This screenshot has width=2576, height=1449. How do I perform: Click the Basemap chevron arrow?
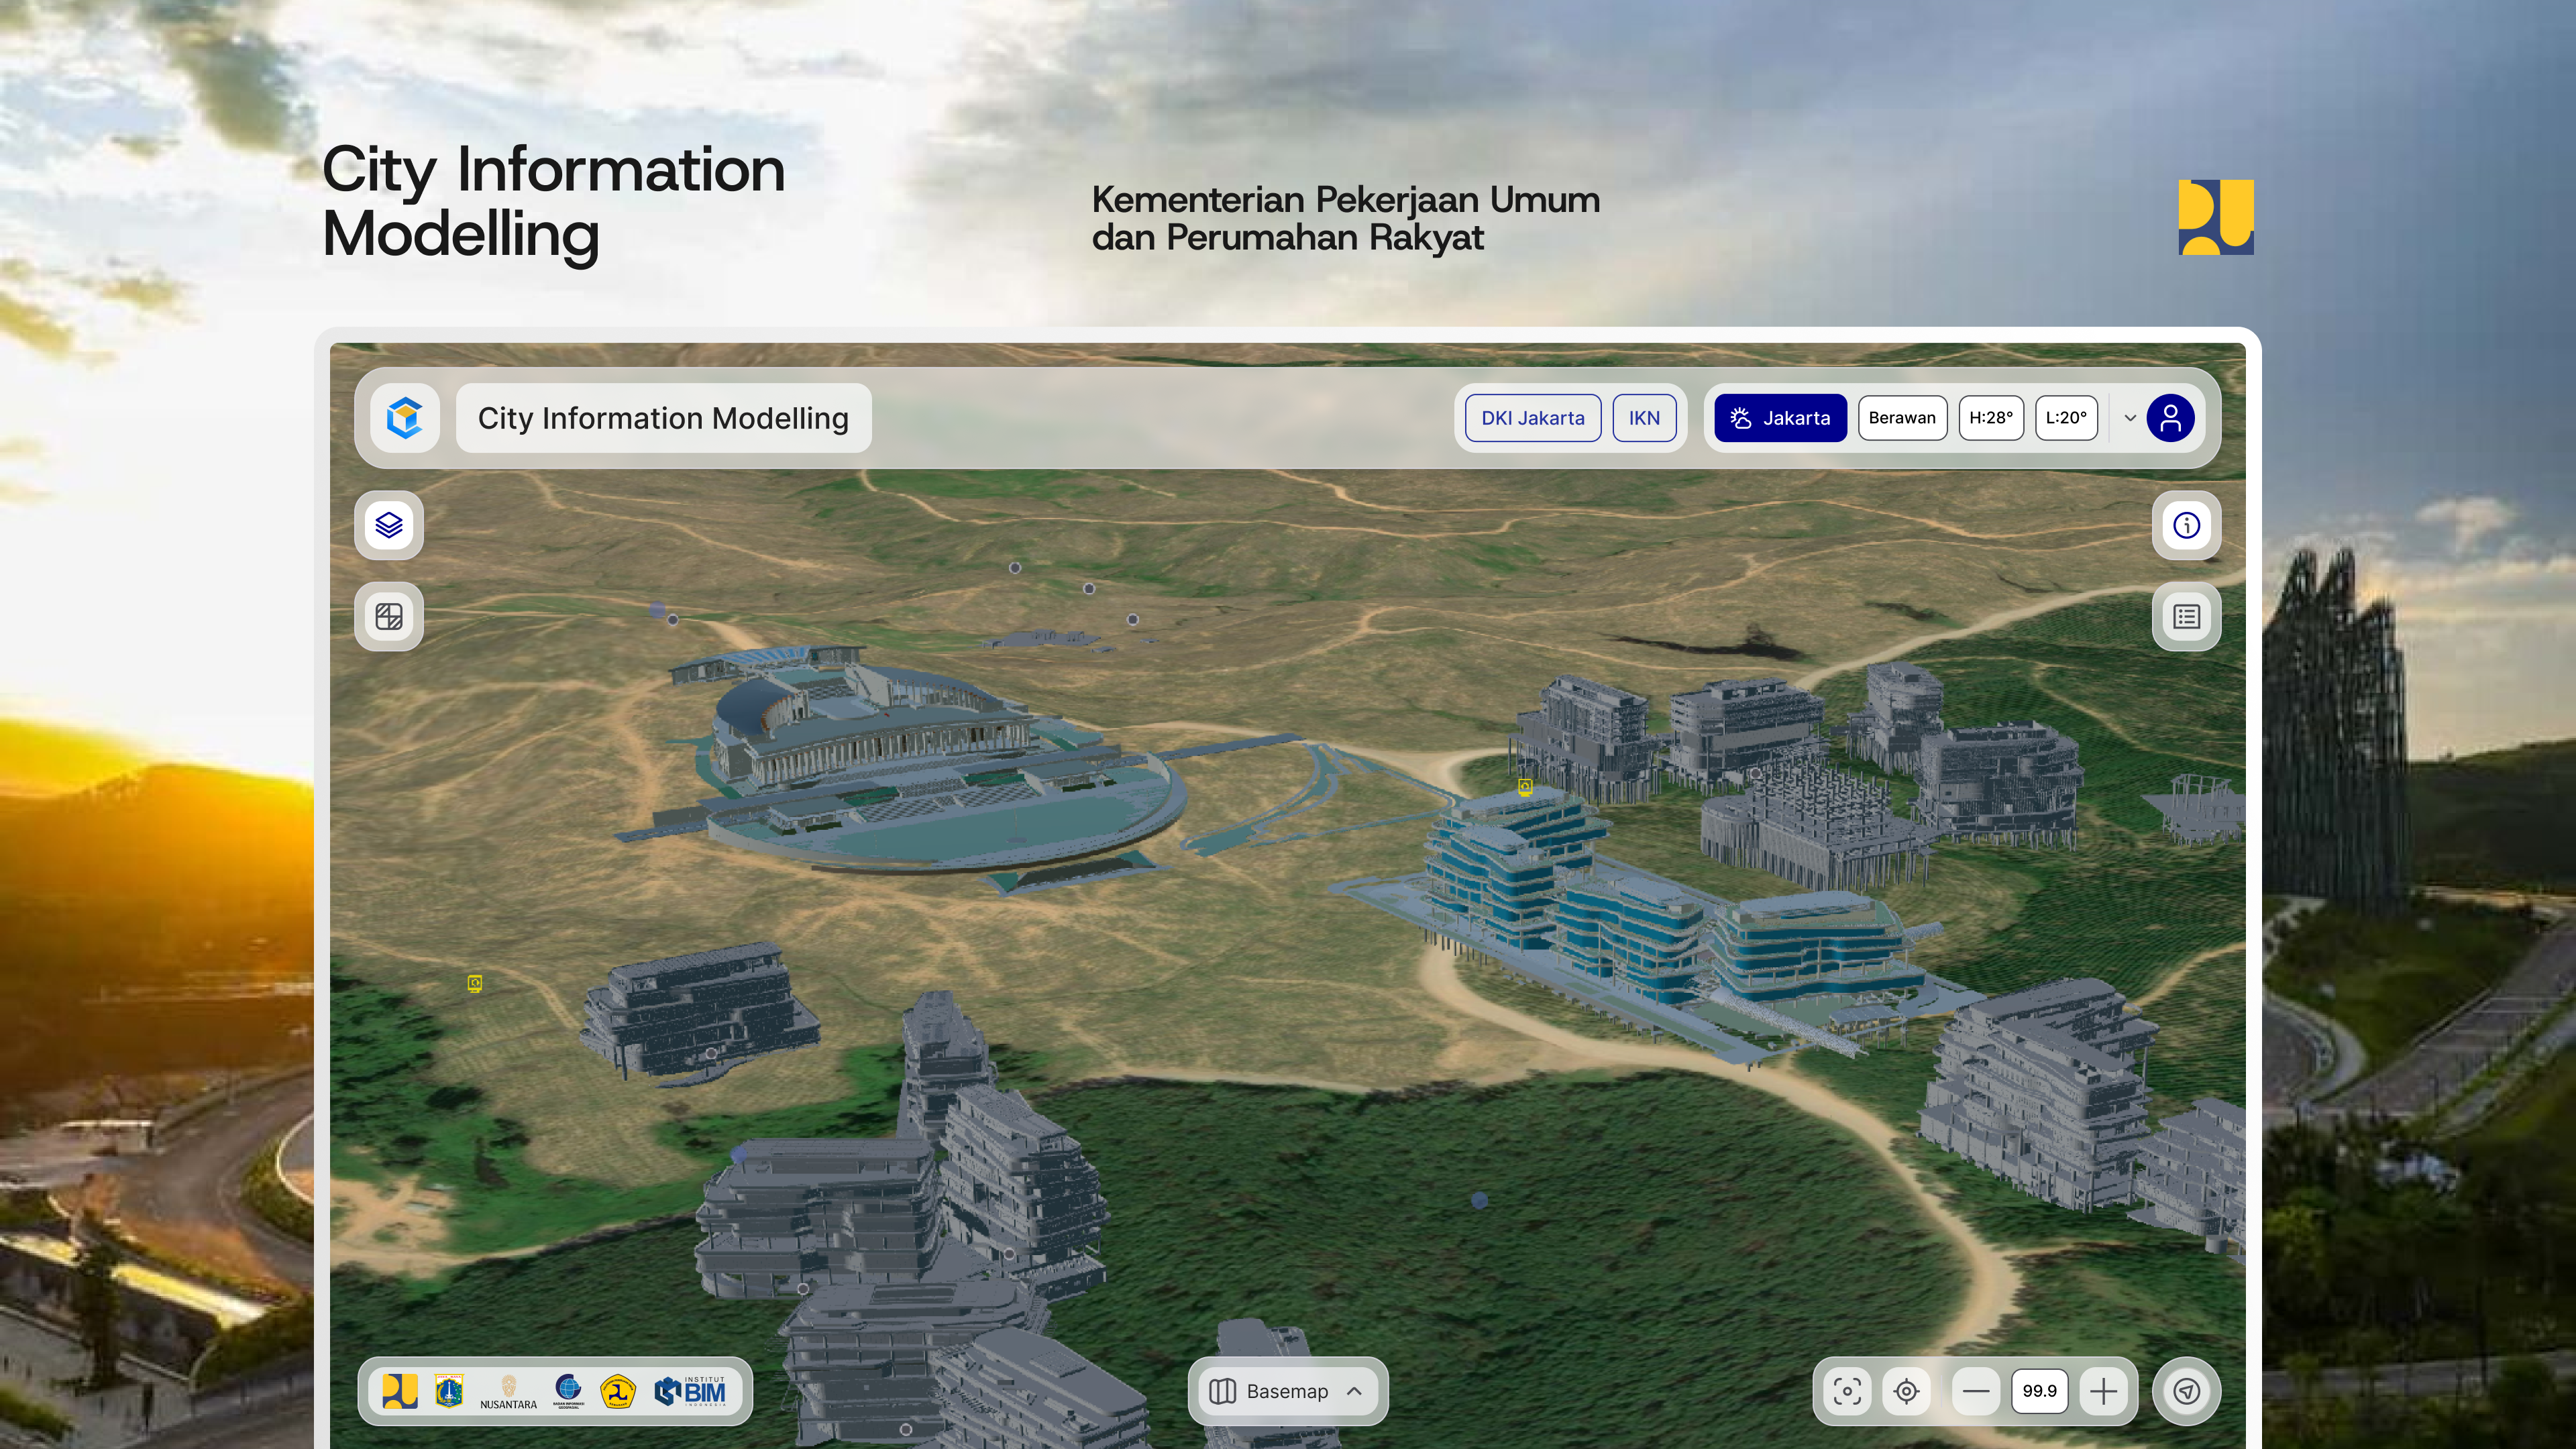tap(1354, 1391)
